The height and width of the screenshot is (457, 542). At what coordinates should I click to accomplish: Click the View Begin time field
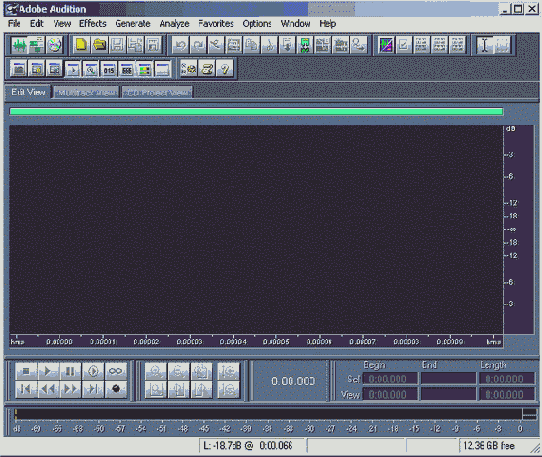[390, 394]
